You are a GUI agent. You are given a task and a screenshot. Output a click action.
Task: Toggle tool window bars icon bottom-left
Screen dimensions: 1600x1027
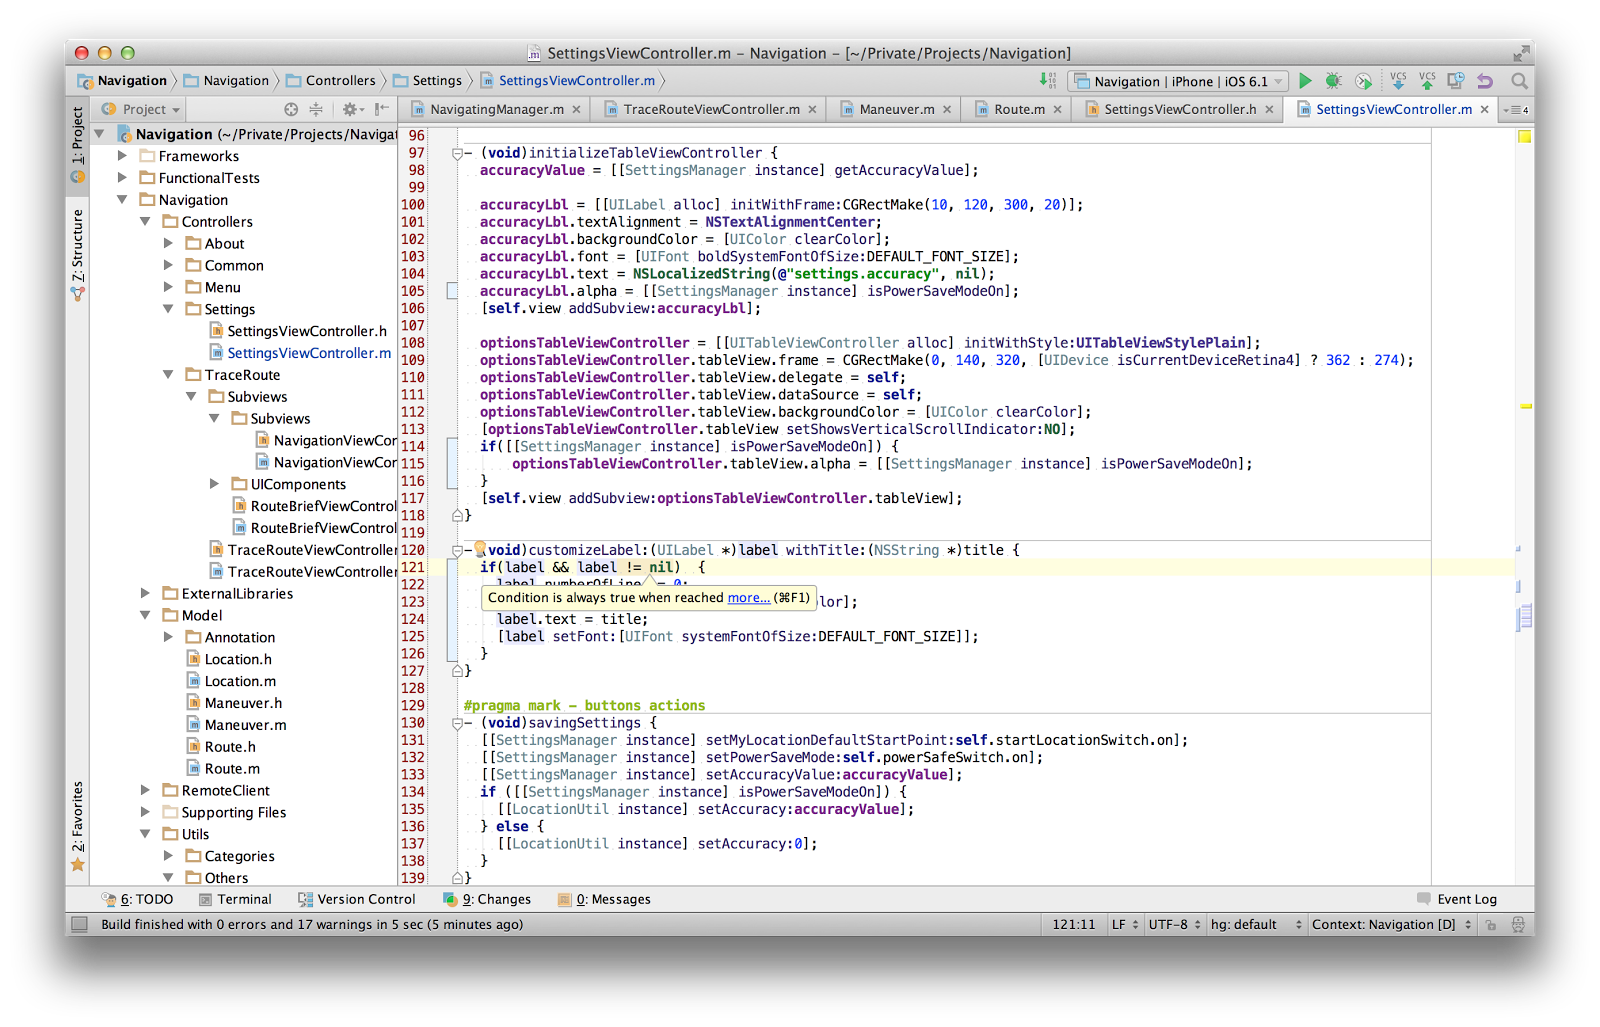80,924
